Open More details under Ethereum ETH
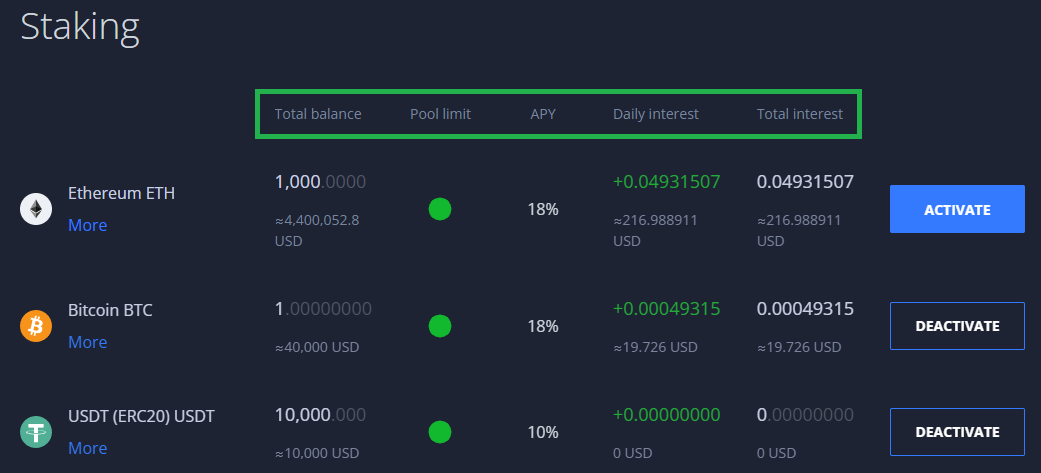This screenshot has width=1041, height=473. (88, 225)
